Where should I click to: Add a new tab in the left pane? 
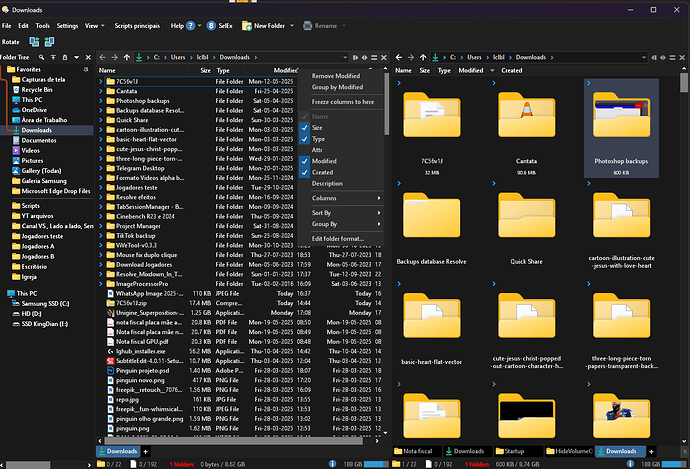146,451
